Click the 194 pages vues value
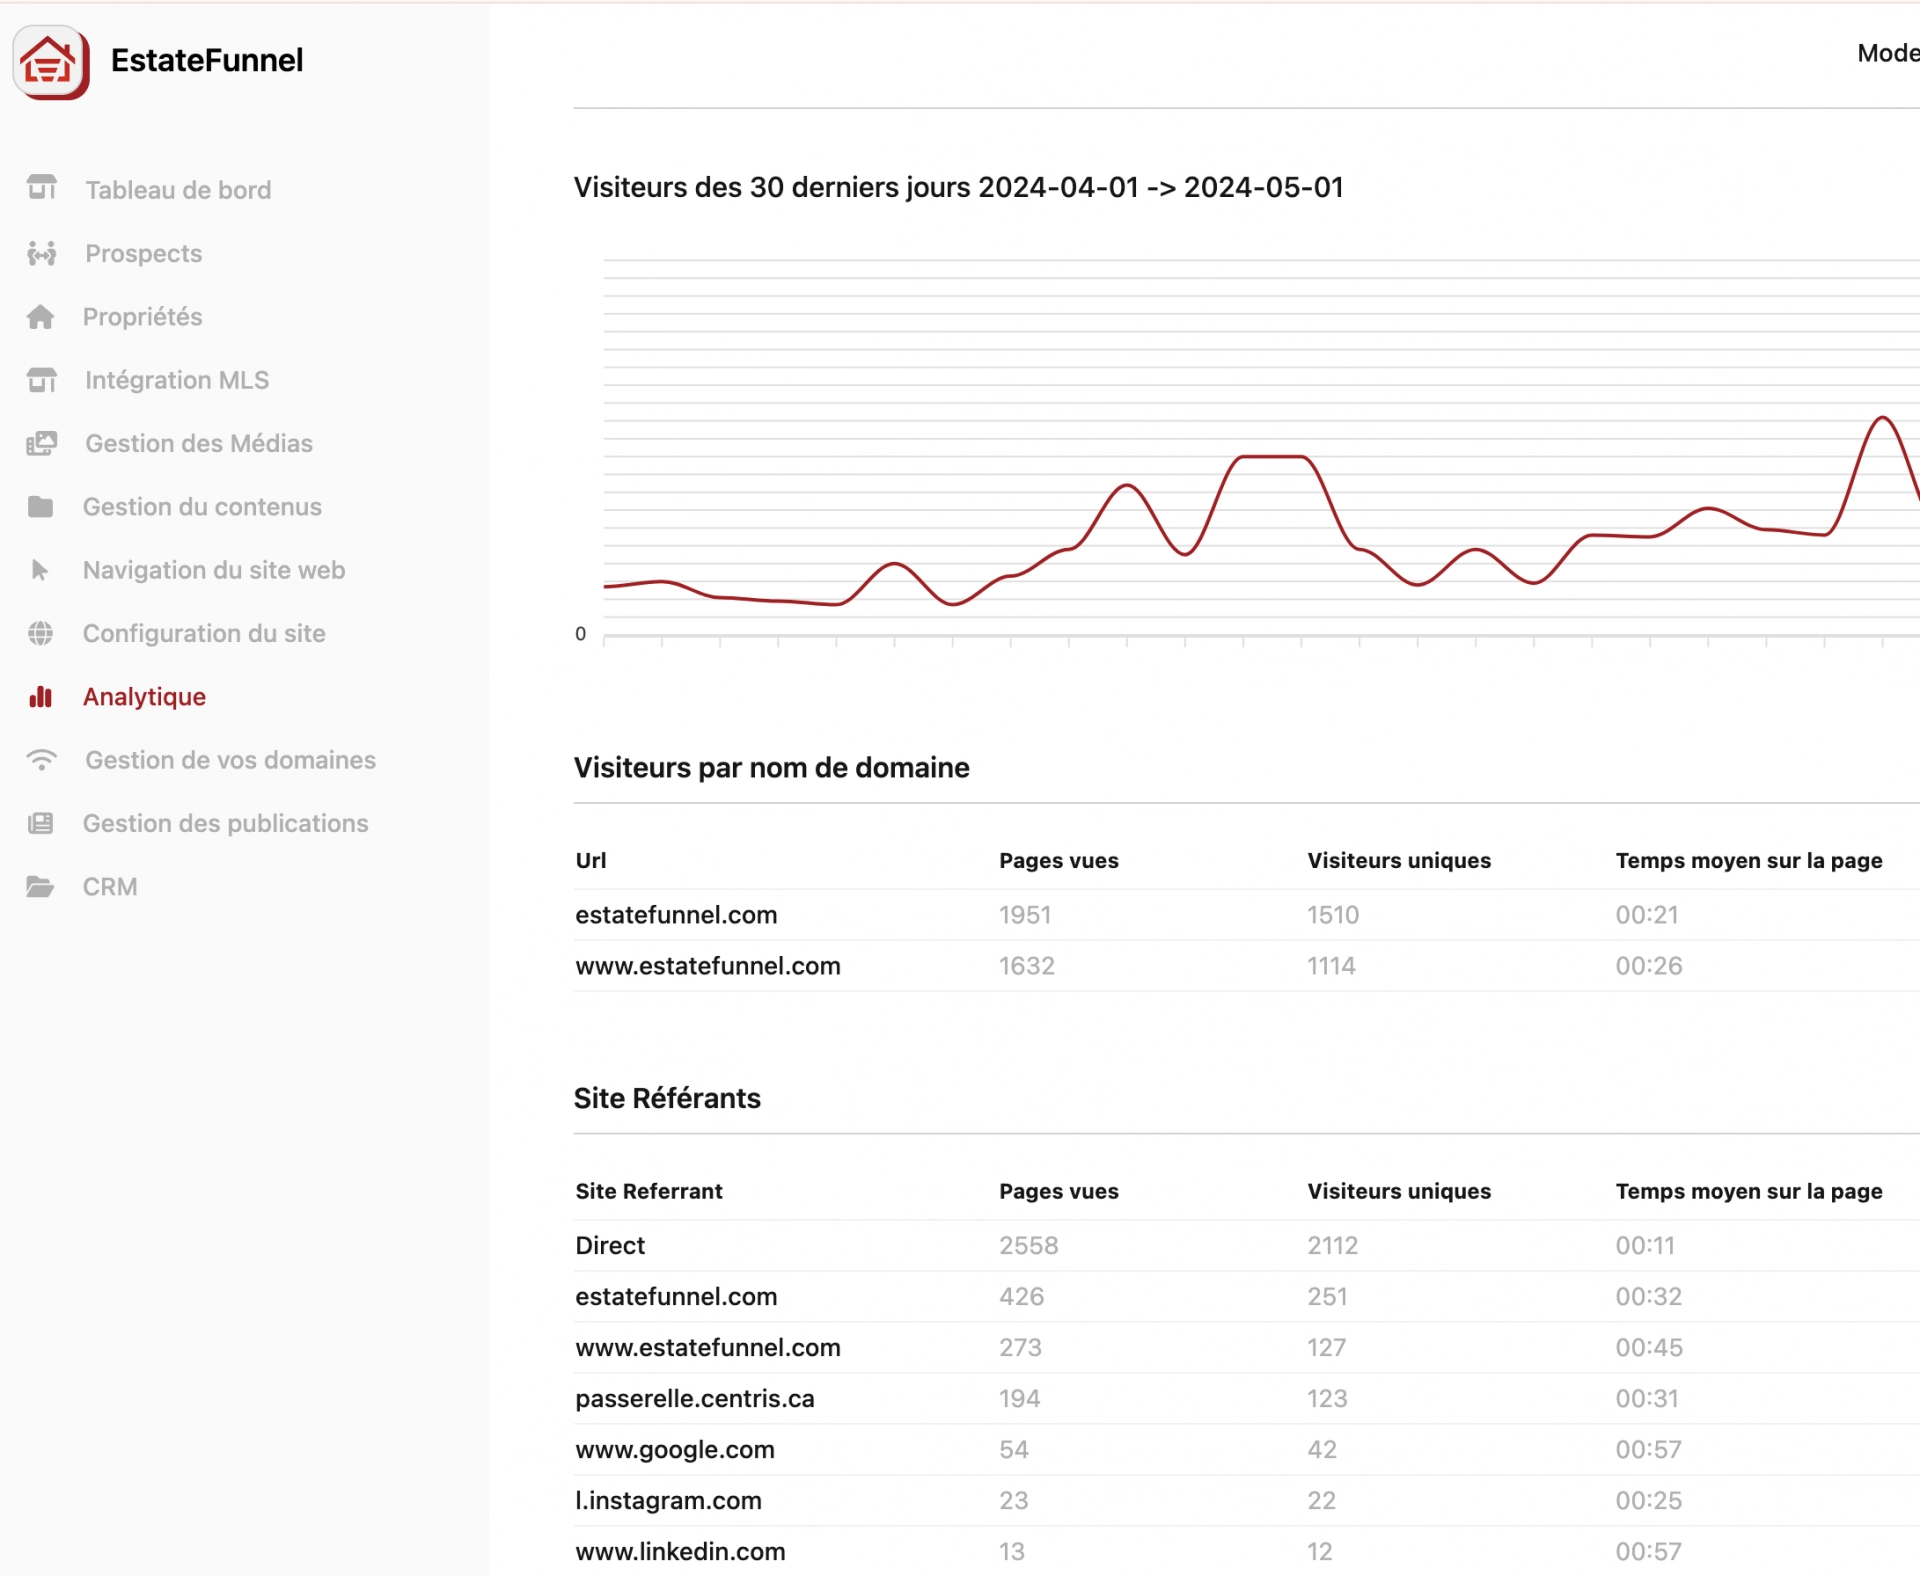The height and width of the screenshot is (1576, 1920). pyautogui.click(x=1020, y=1398)
